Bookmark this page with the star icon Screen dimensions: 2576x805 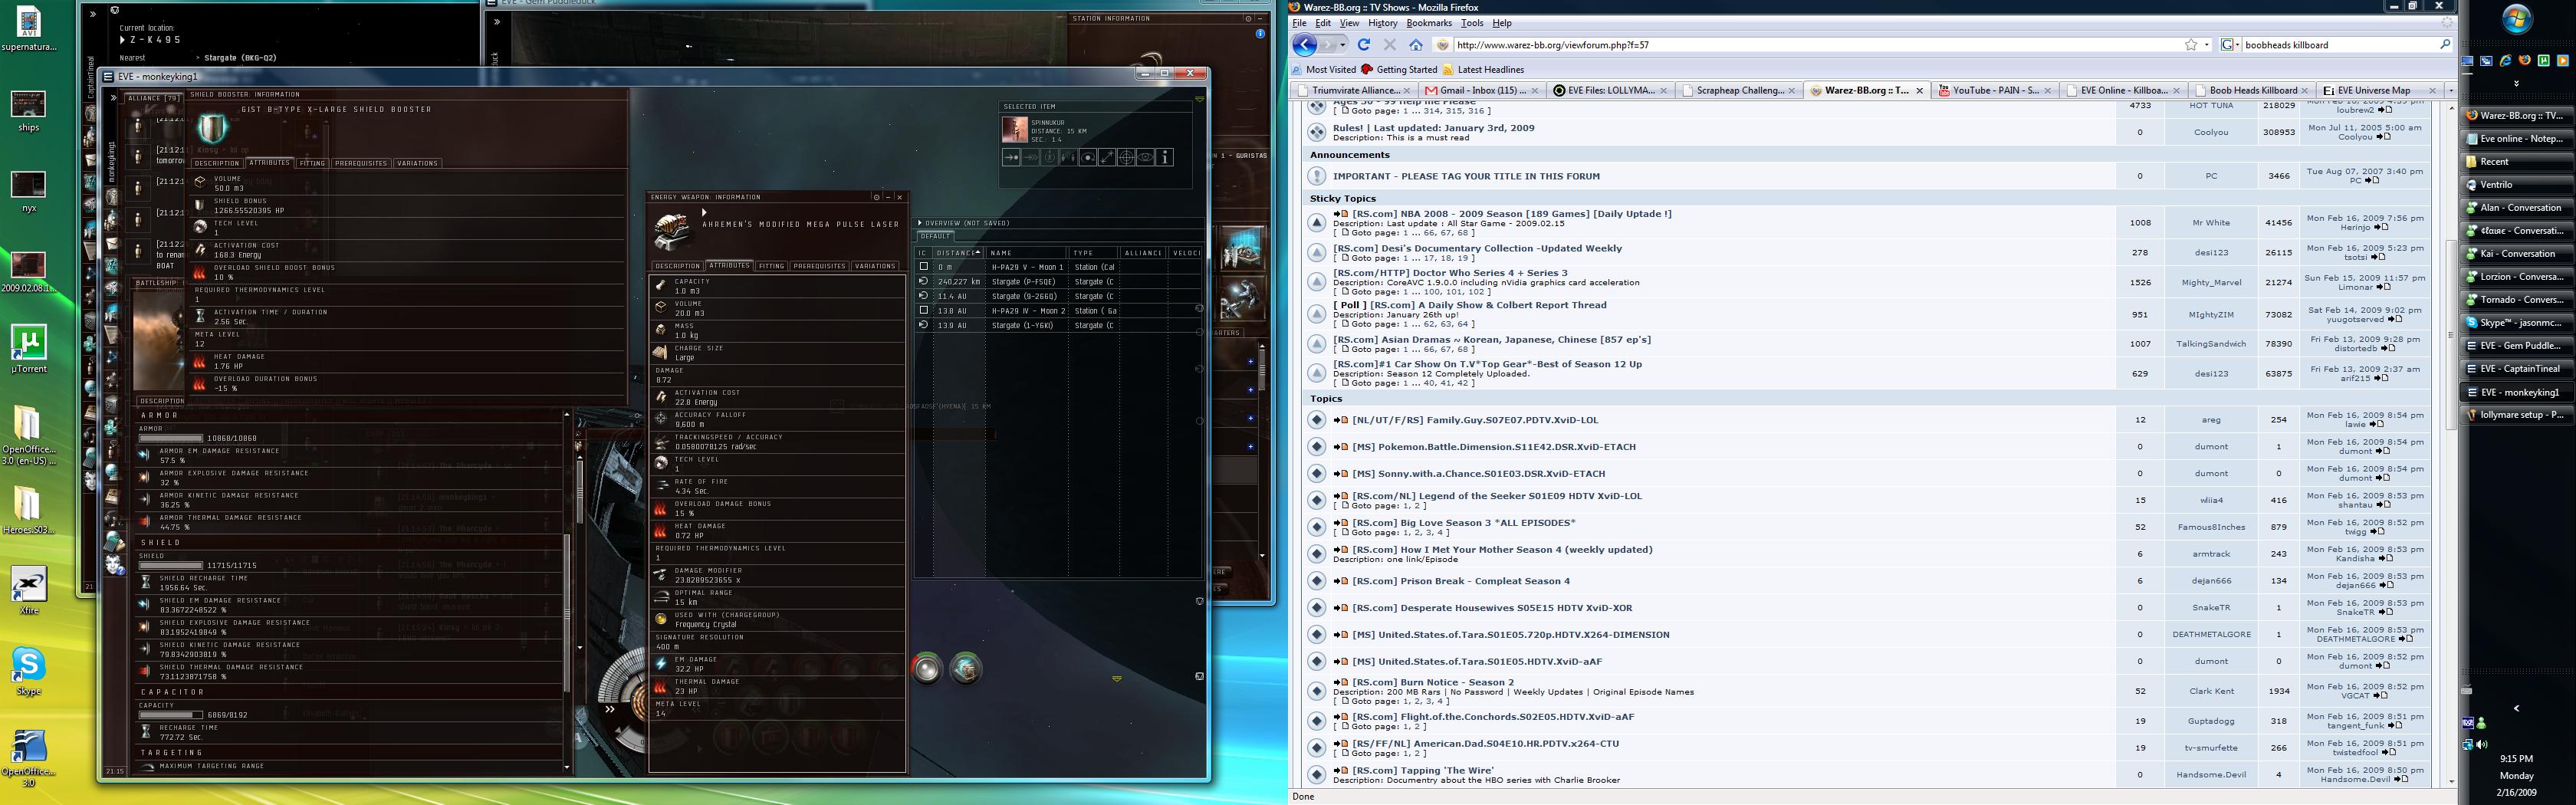(x=2191, y=45)
